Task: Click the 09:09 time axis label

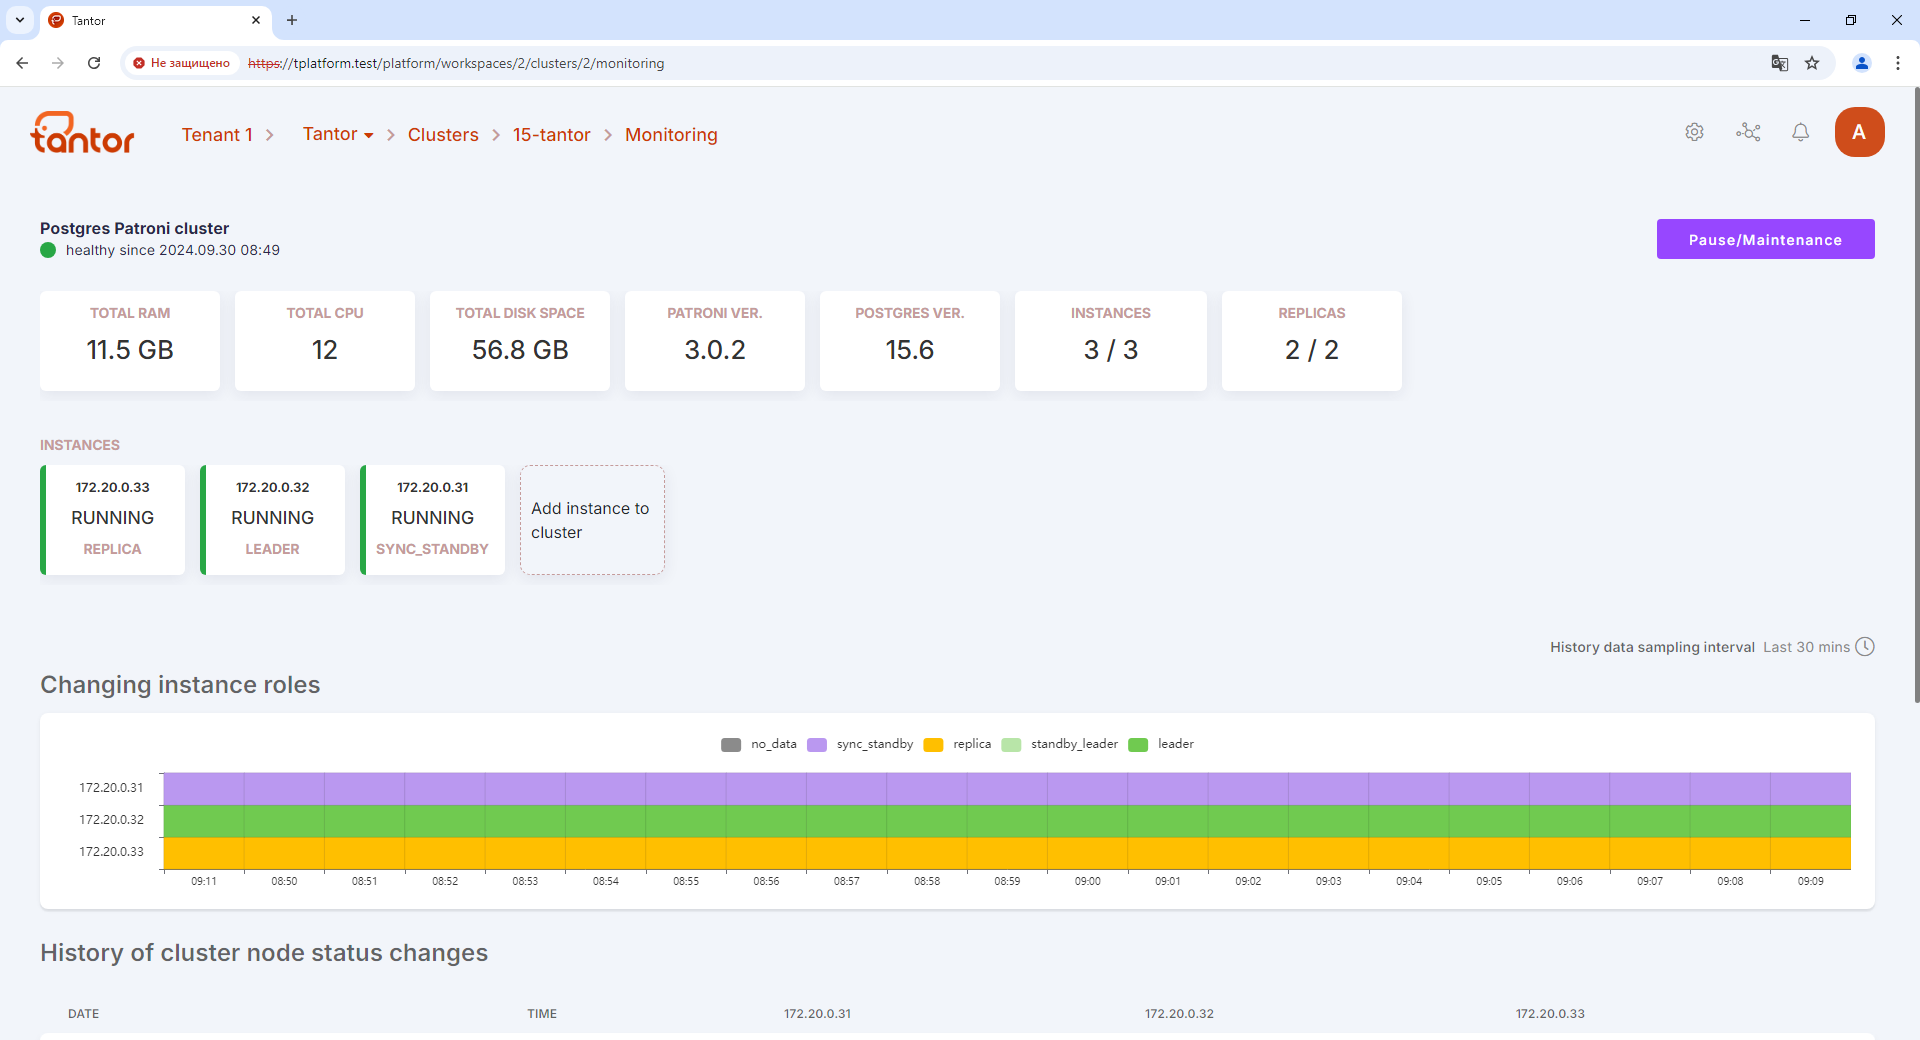Action: (x=1810, y=881)
